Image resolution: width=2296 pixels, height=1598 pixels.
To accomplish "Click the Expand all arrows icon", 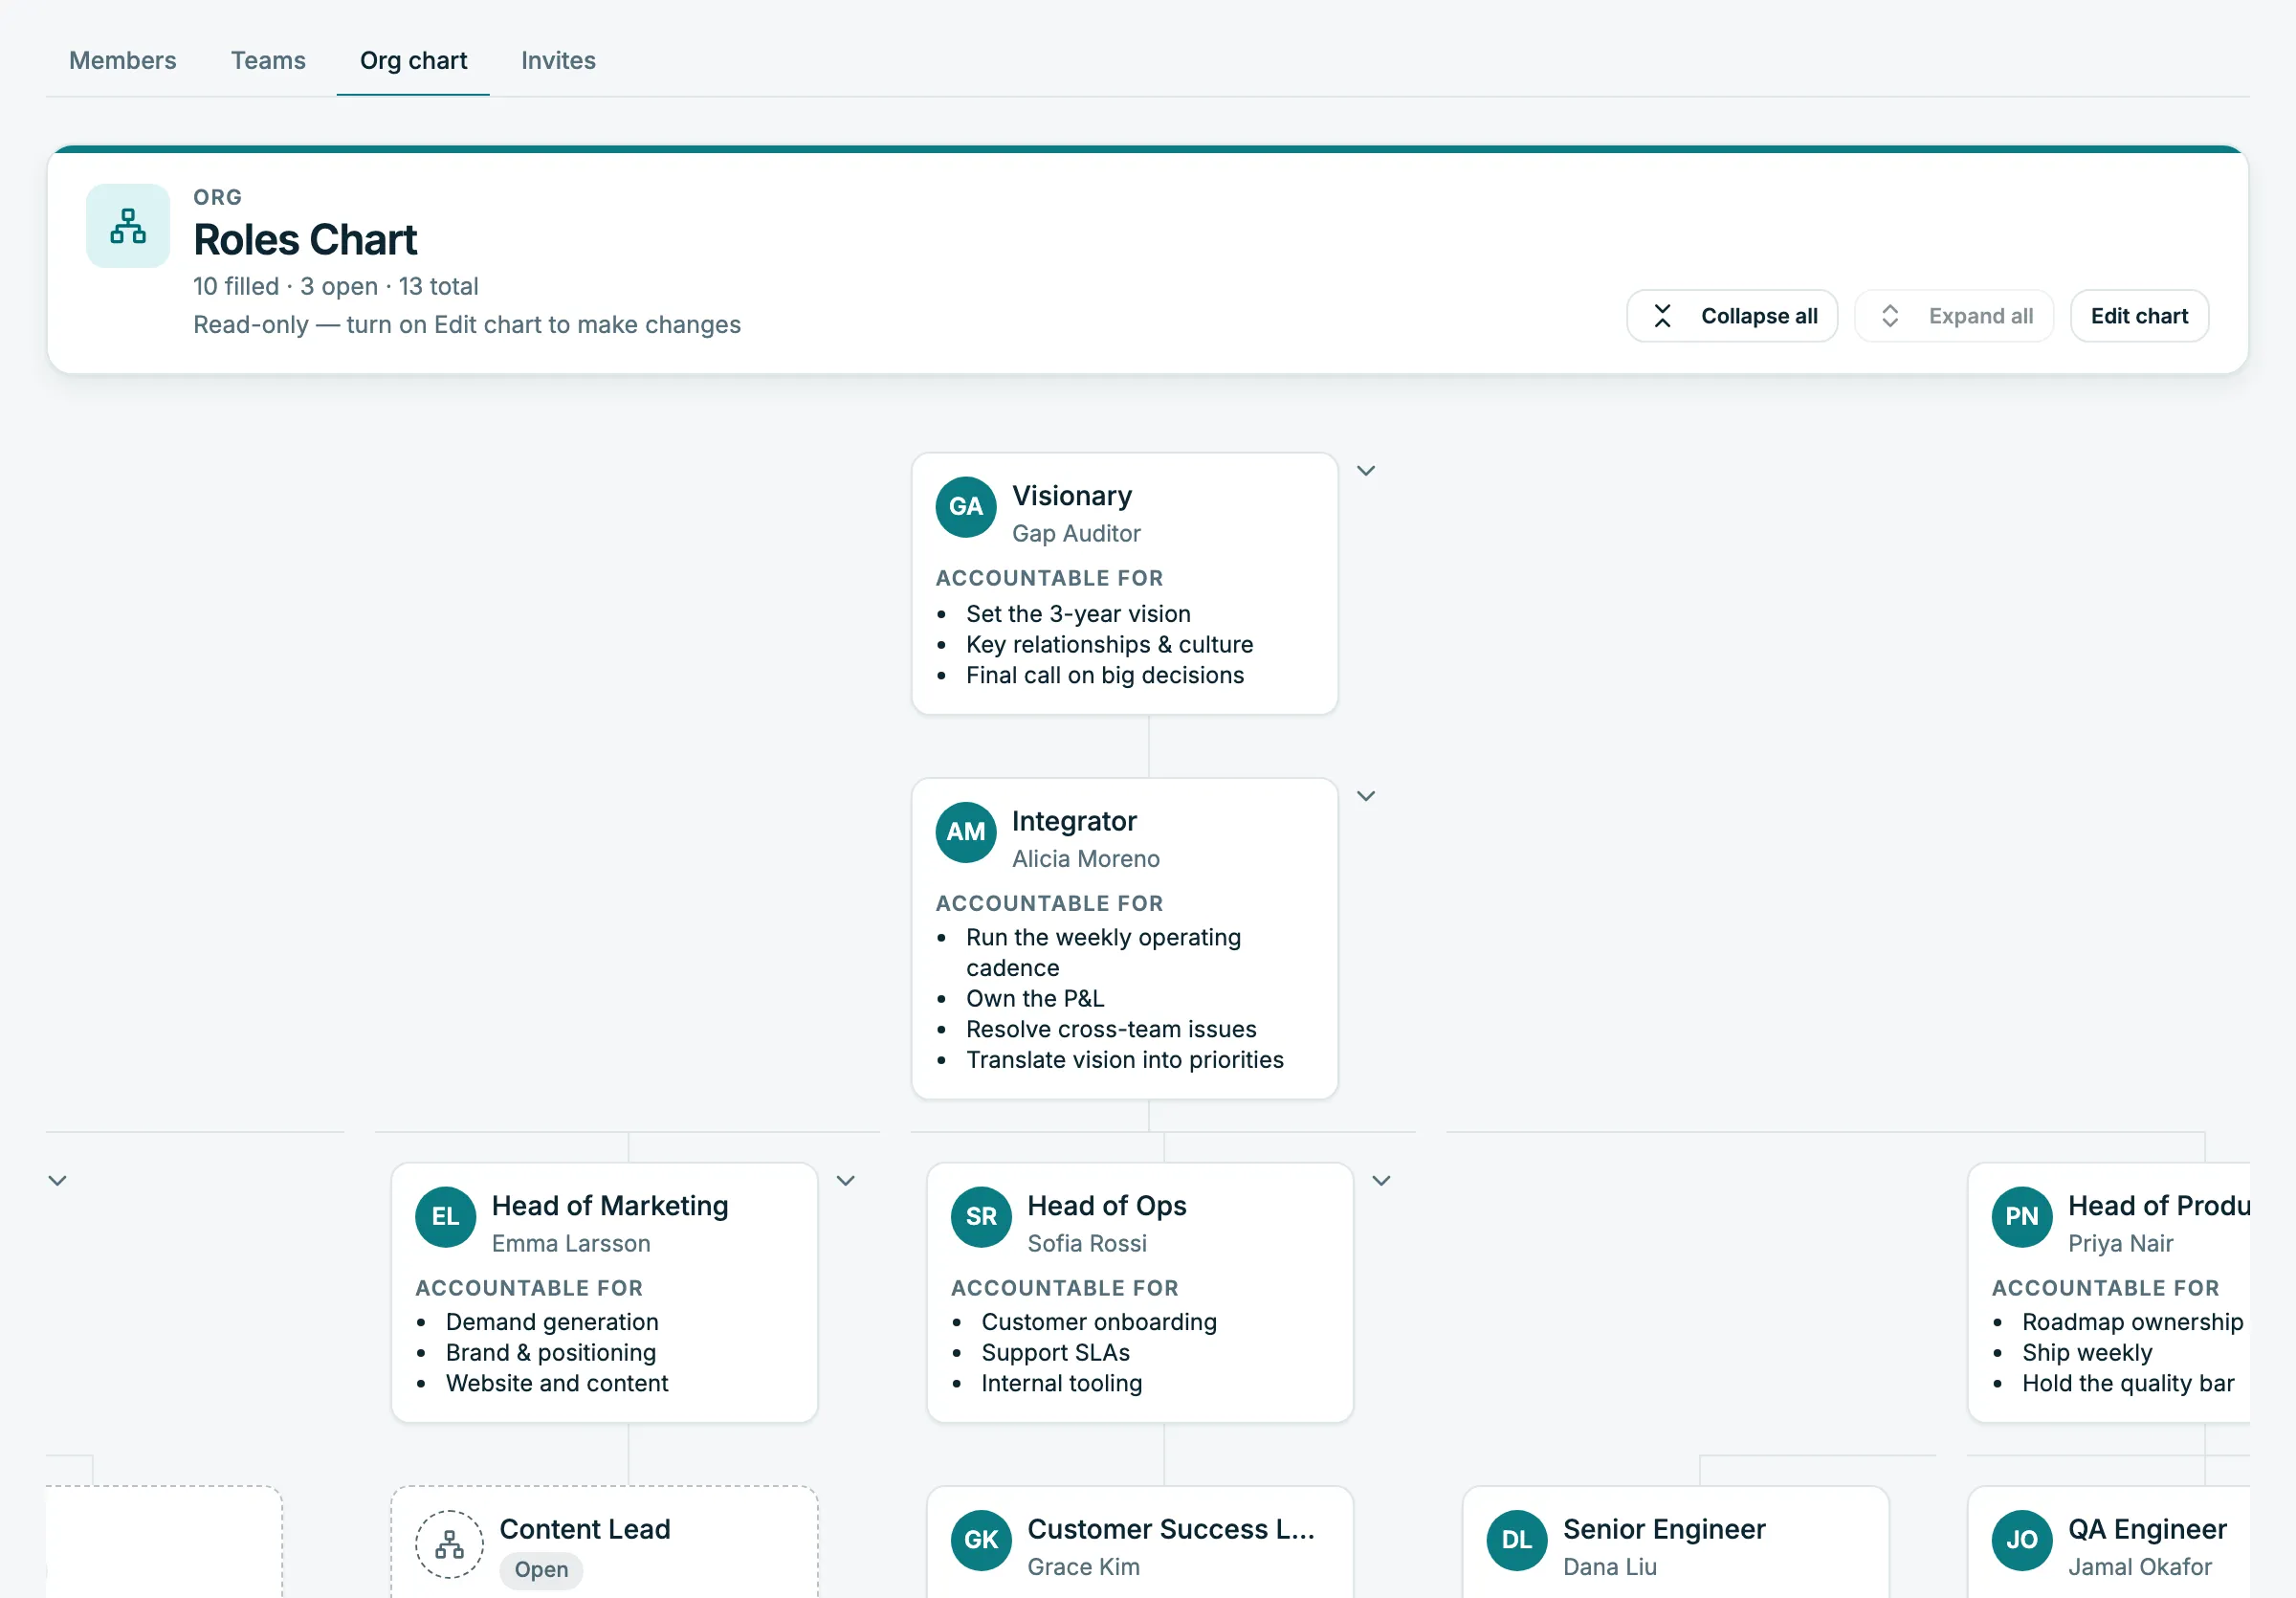I will coord(1890,316).
